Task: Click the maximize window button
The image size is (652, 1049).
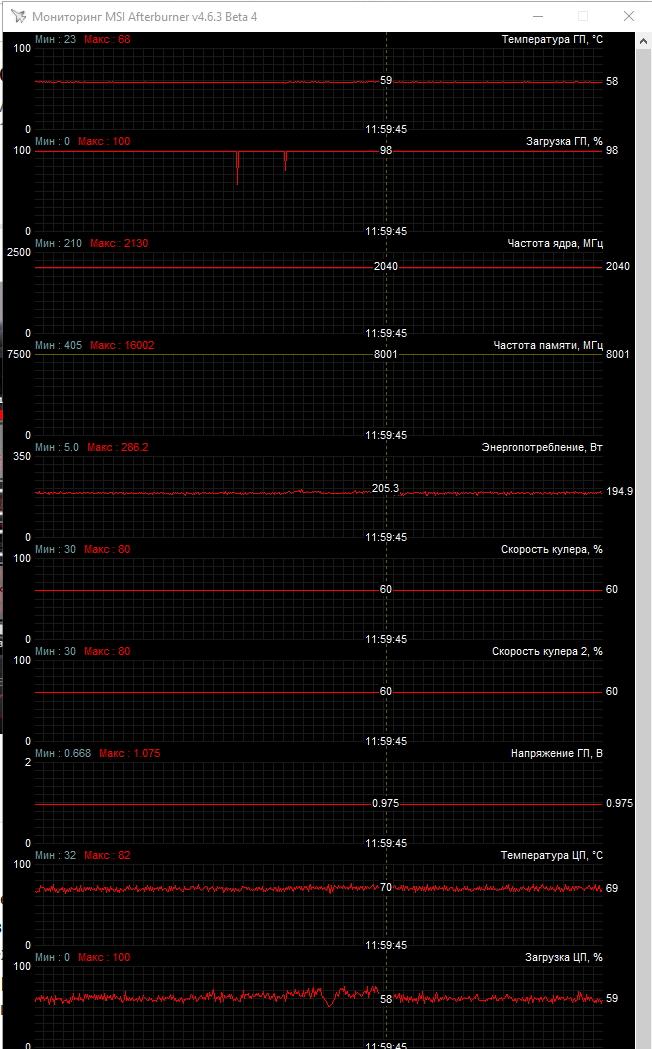Action: [583, 16]
